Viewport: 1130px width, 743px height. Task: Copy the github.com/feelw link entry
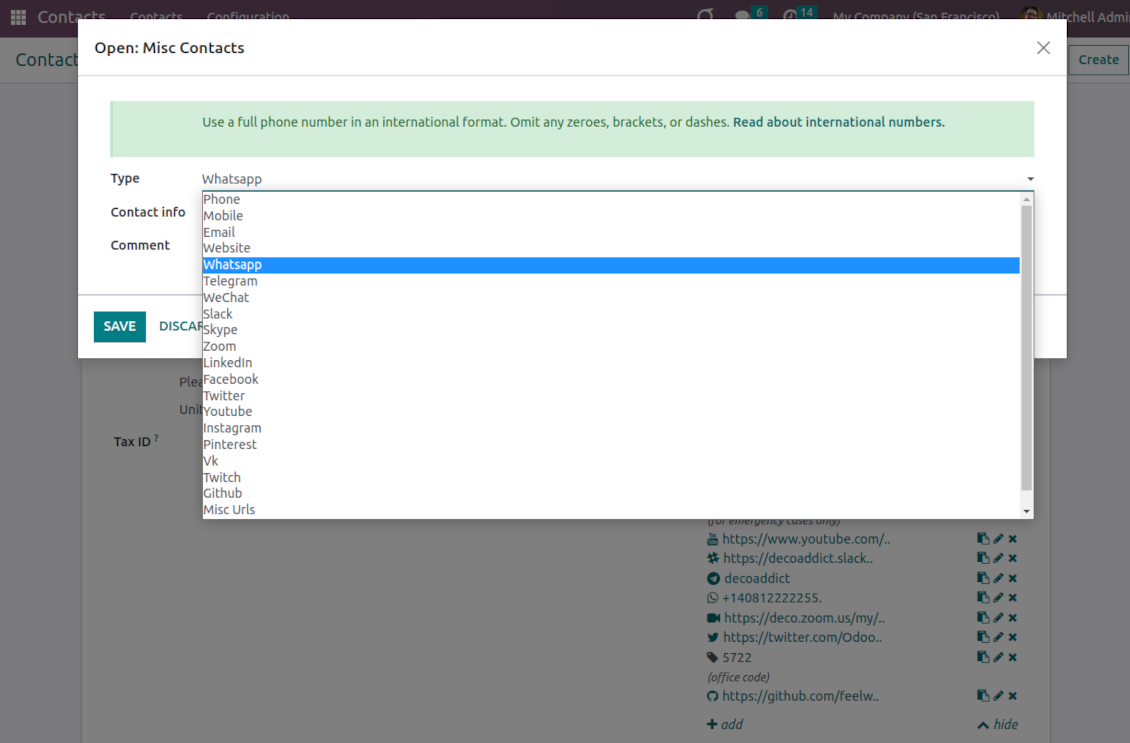(x=982, y=696)
